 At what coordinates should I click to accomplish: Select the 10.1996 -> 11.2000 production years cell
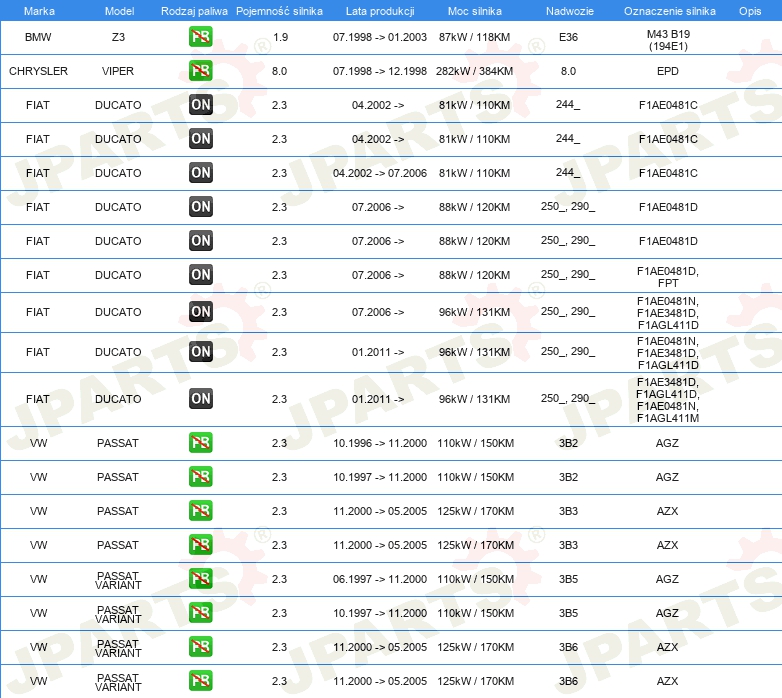tap(380, 443)
